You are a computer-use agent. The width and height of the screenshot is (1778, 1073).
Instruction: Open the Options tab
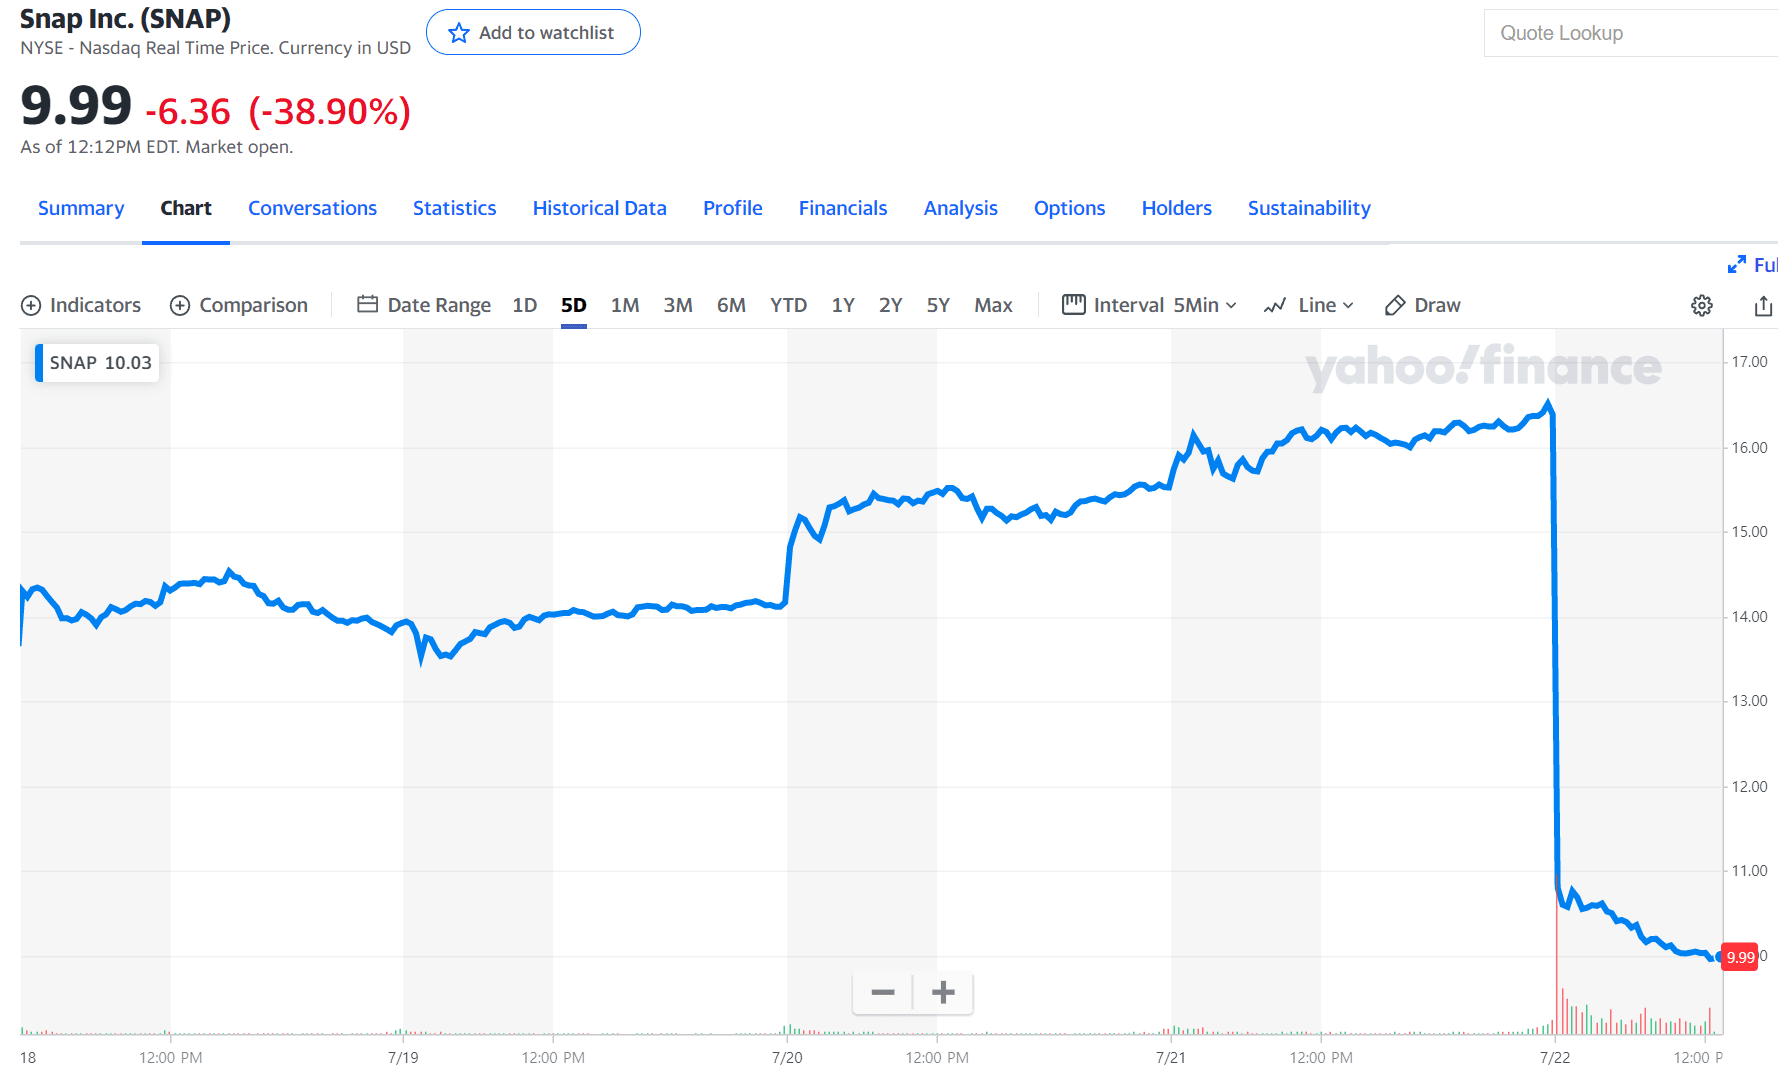click(1069, 208)
